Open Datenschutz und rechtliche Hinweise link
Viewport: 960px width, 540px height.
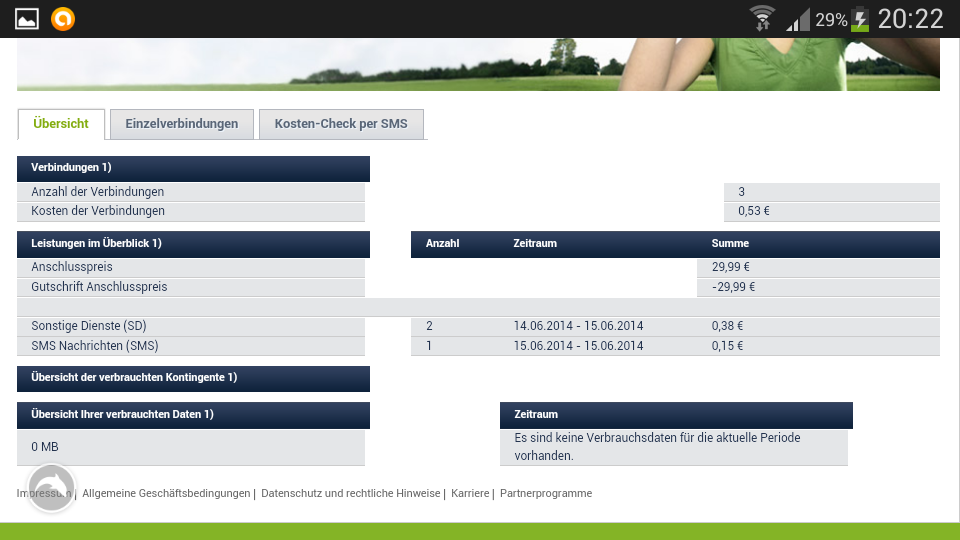pyautogui.click(x=350, y=493)
